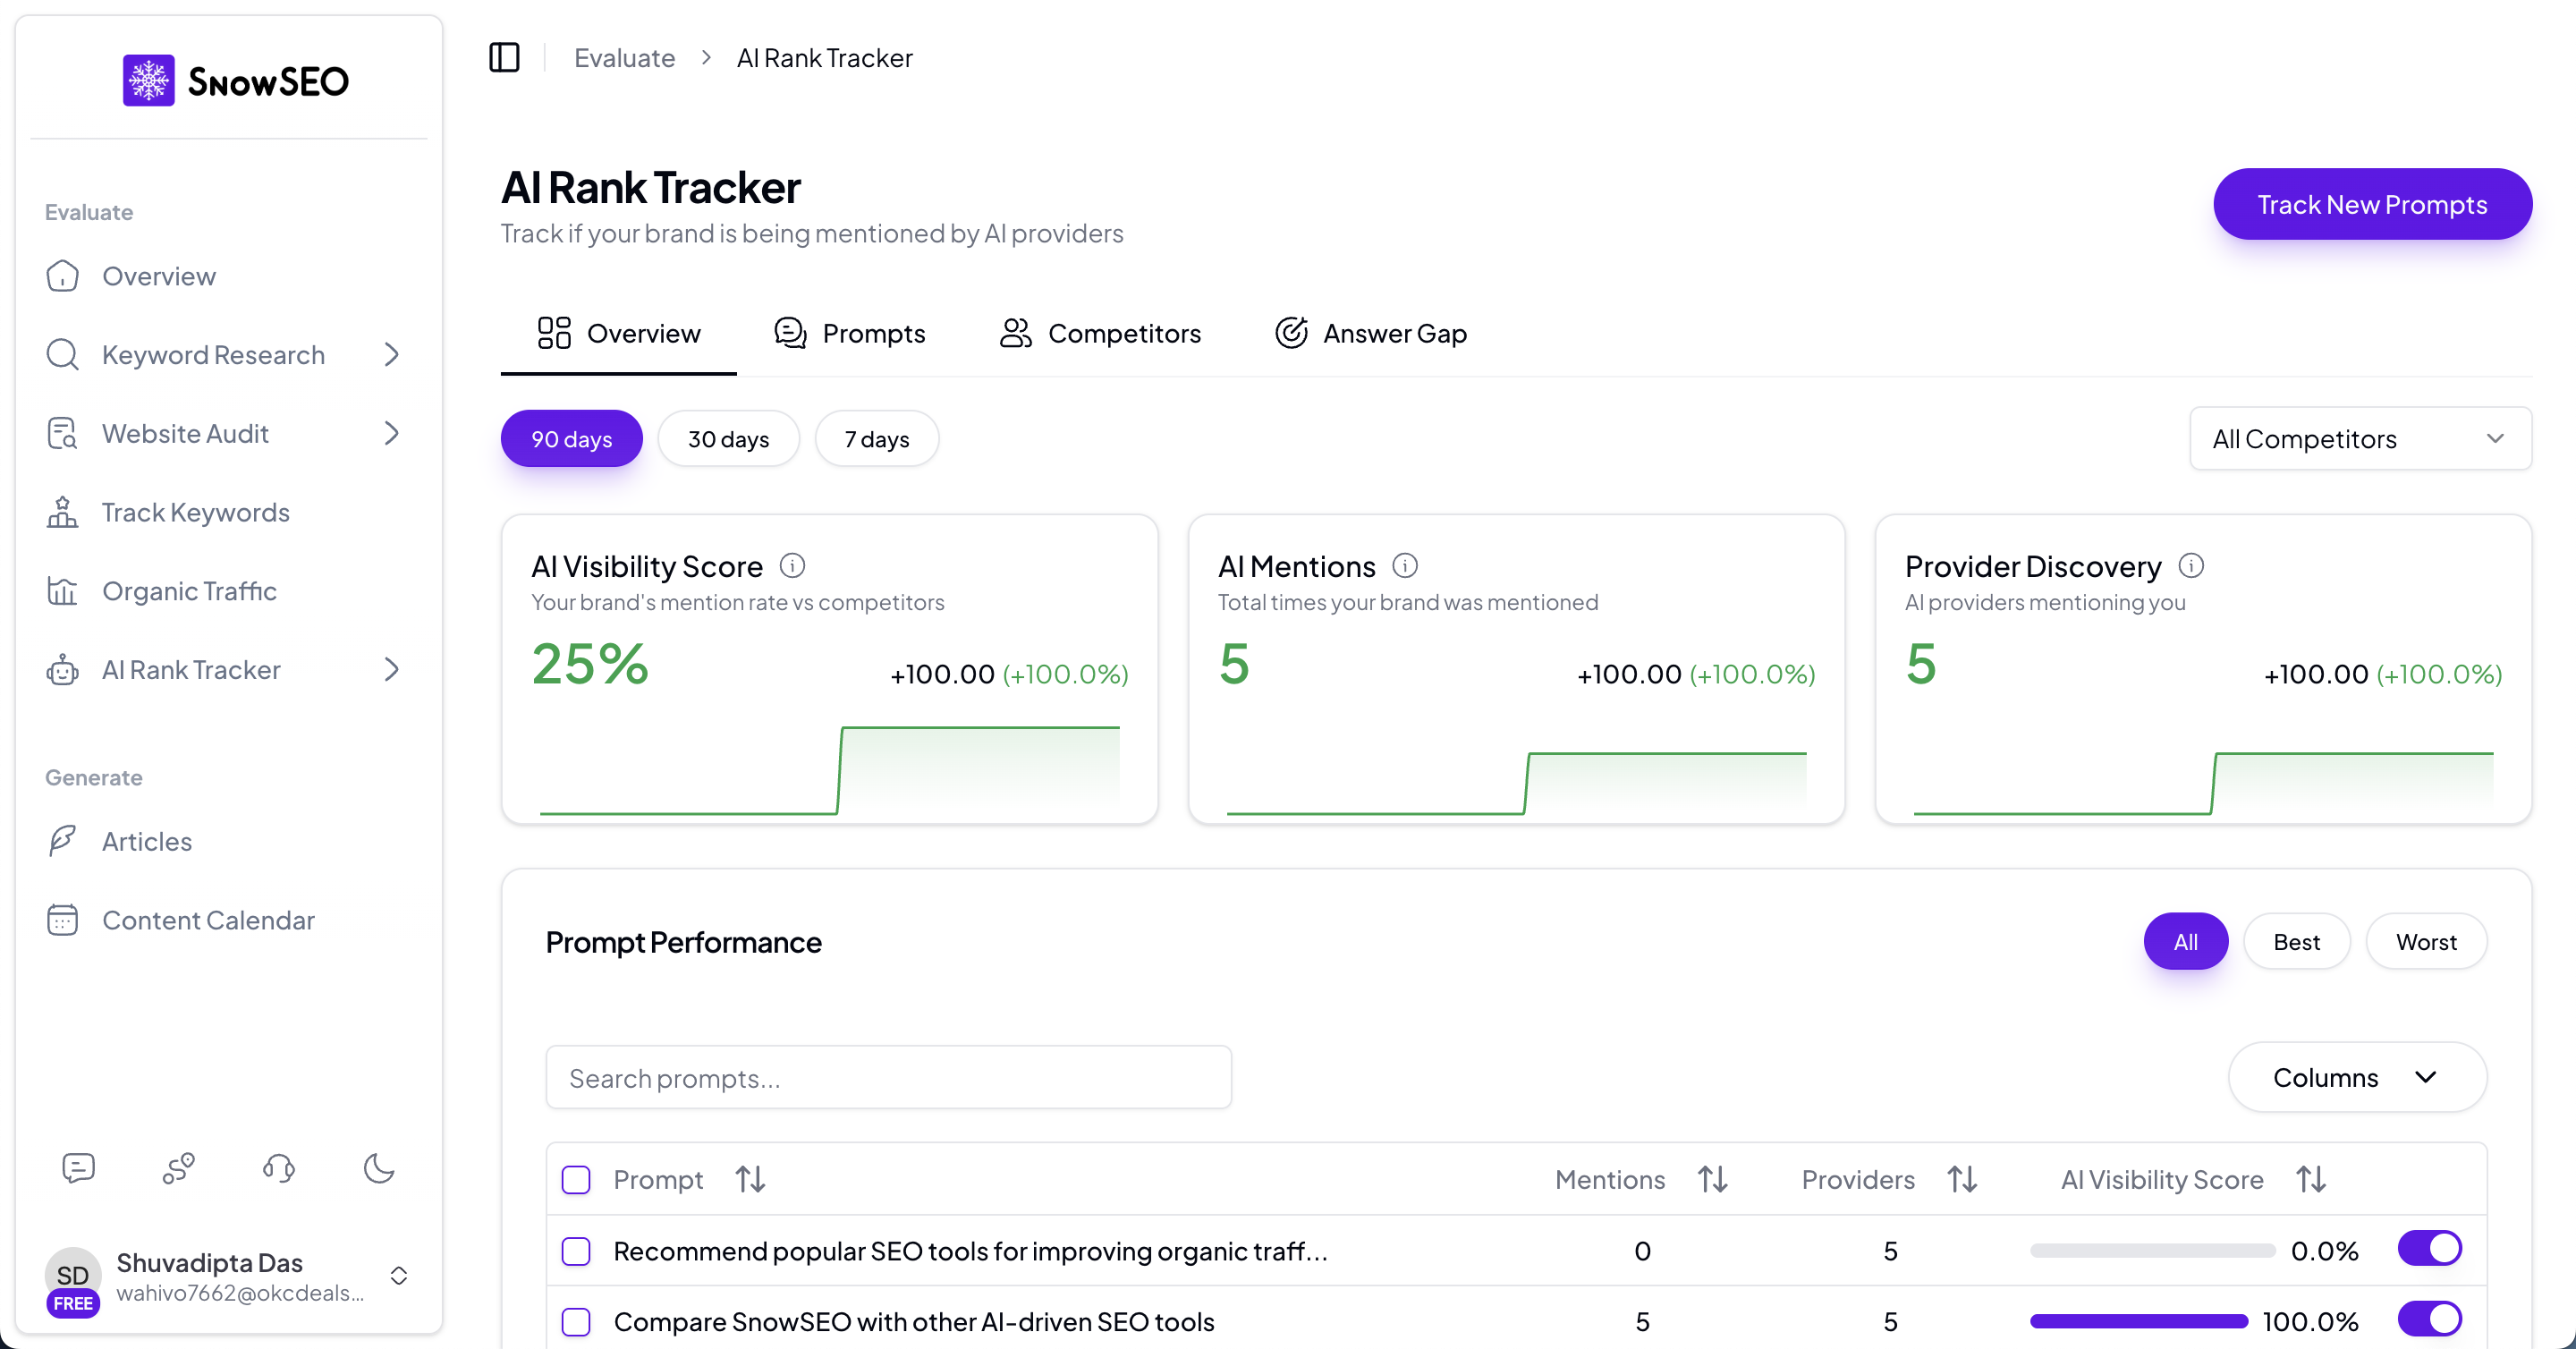This screenshot has height=1349, width=2576.
Task: Click Track New Prompts button
Action: [x=2372, y=204]
